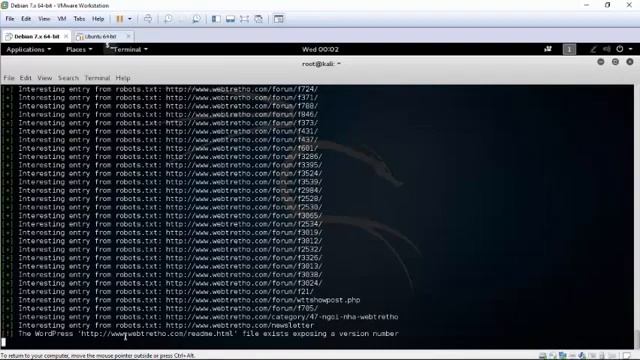The width and height of the screenshot is (640, 360).
Task: Maximize the root@kali terminal window
Action: point(615,62)
